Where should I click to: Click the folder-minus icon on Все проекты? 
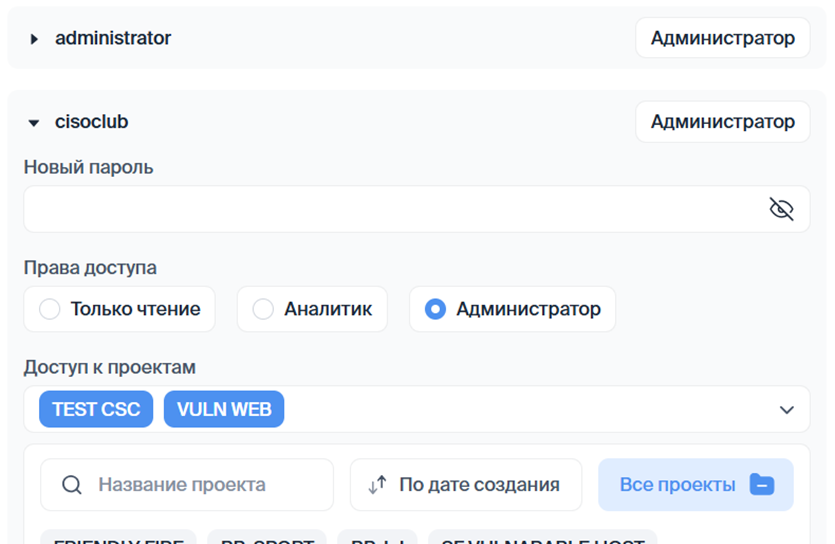pos(761,485)
